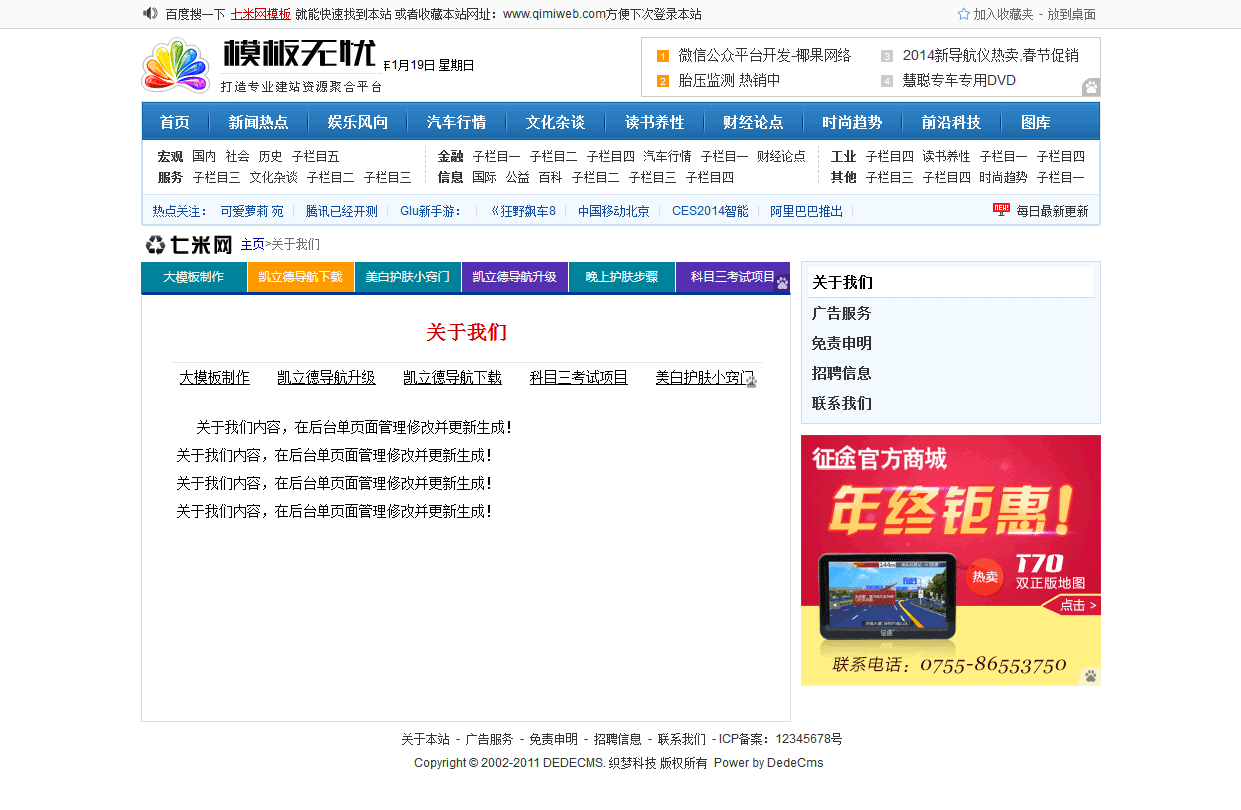The height and width of the screenshot is (810, 1241).
Task: Click the speaker announcement icon
Action: (150, 13)
